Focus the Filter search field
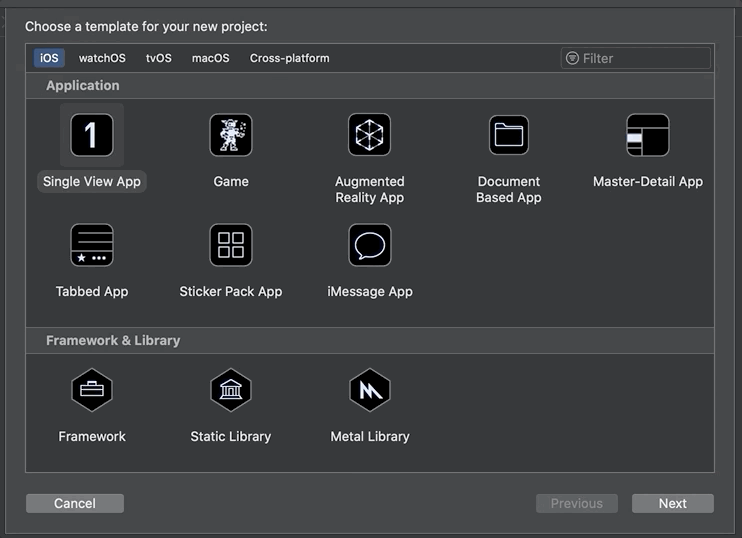742x538 pixels. (x=636, y=58)
